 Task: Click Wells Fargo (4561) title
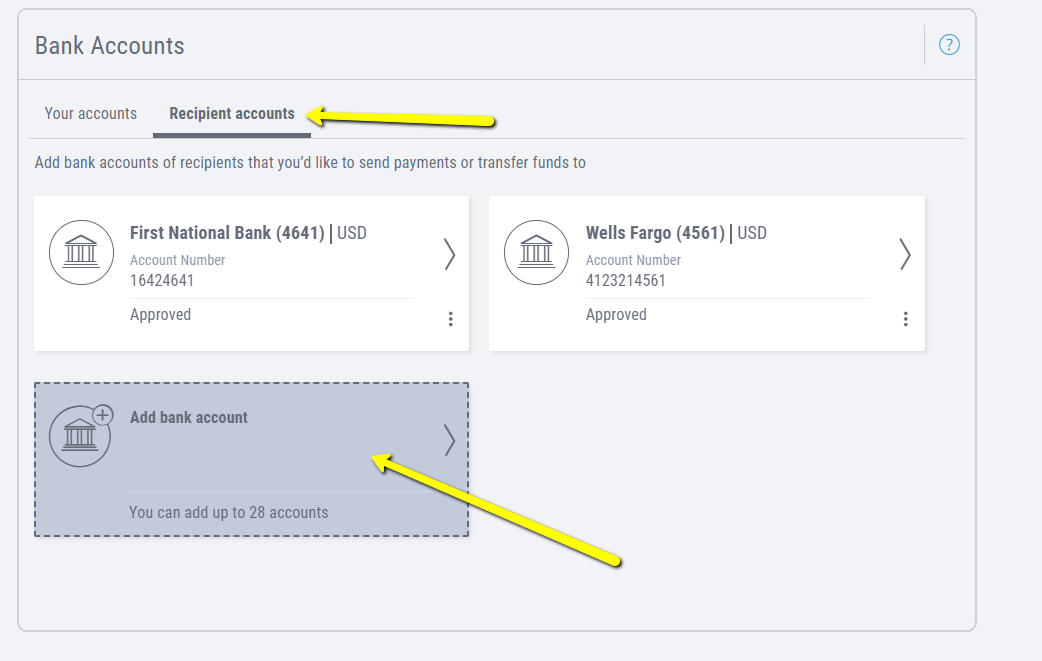(655, 233)
